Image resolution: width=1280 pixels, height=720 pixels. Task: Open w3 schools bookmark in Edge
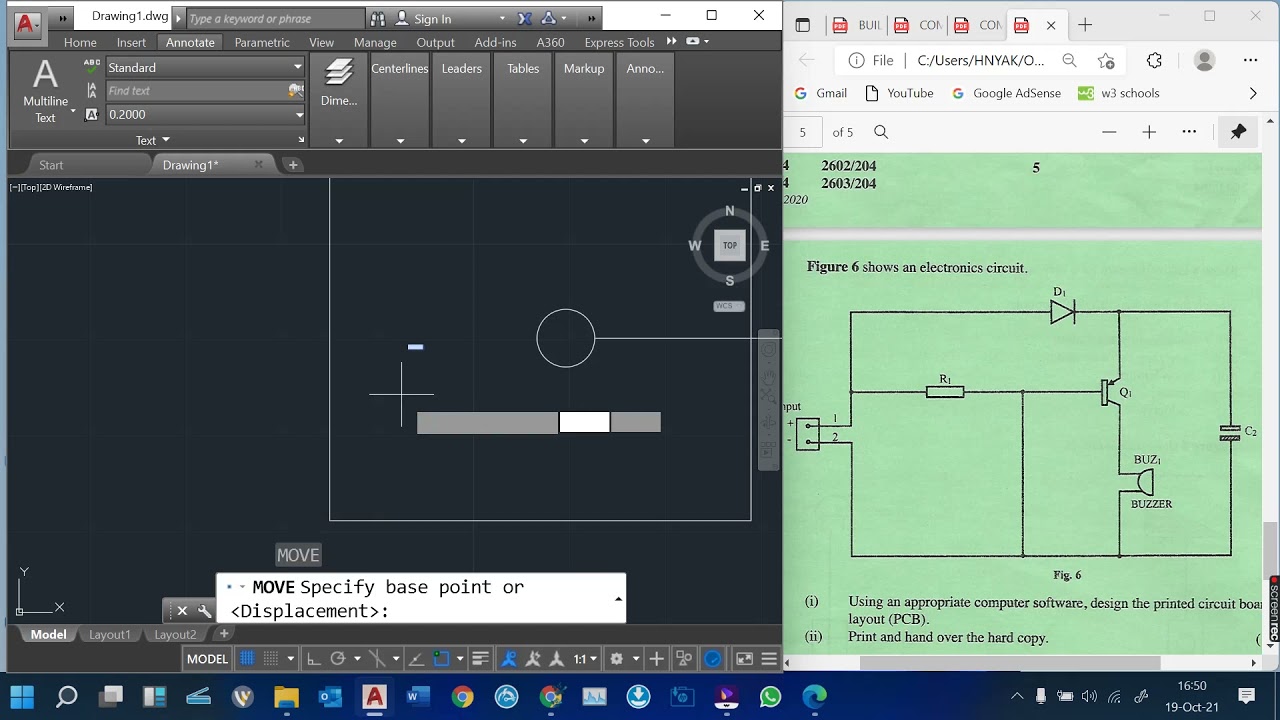1119,93
